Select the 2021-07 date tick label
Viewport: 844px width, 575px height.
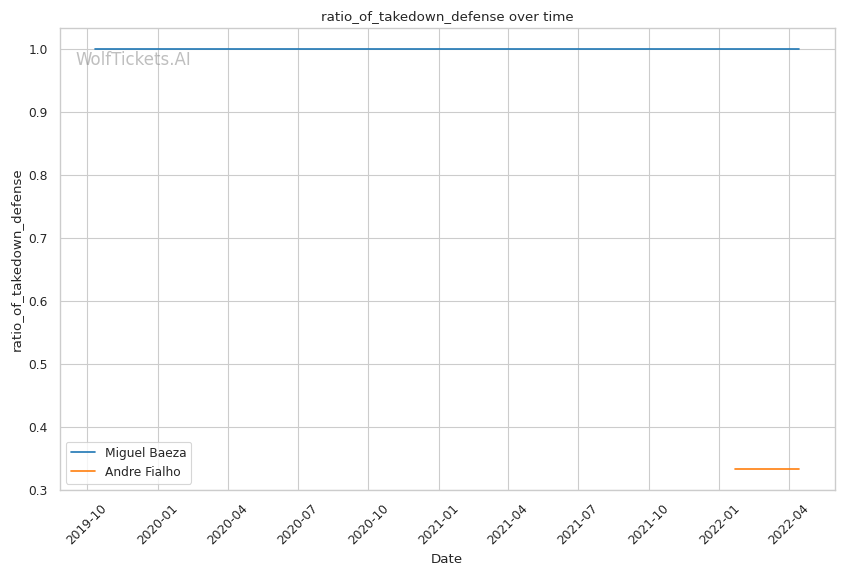pos(577,522)
